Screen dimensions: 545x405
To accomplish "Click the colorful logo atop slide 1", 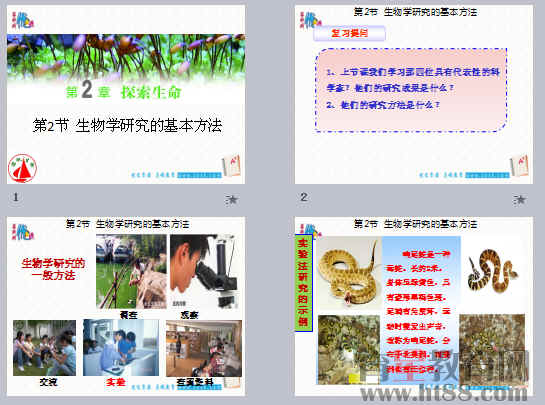I will (23, 20).
